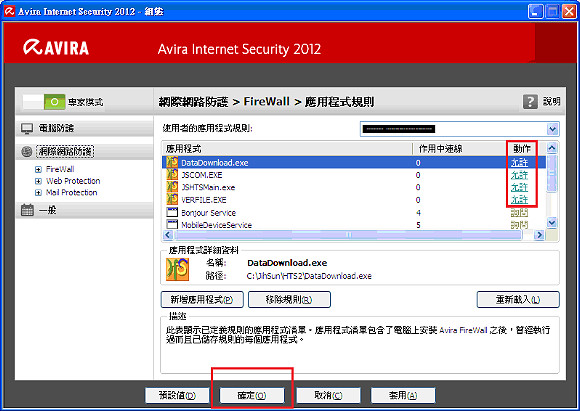This screenshot has width=580, height=411.
Task: Click the remove rule (R) button
Action: click(289, 299)
